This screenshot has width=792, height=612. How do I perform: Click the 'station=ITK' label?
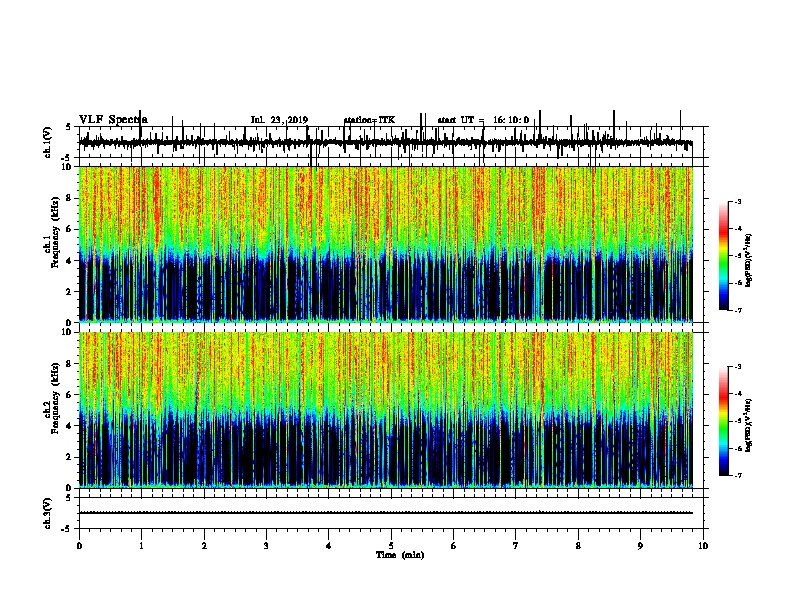(x=369, y=120)
